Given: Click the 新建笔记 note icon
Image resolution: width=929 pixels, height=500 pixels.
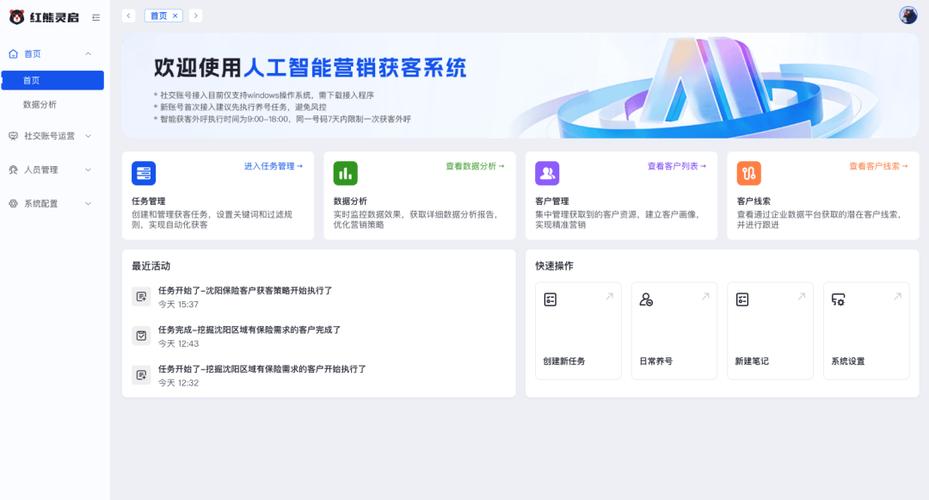Looking at the screenshot, I should [742, 300].
